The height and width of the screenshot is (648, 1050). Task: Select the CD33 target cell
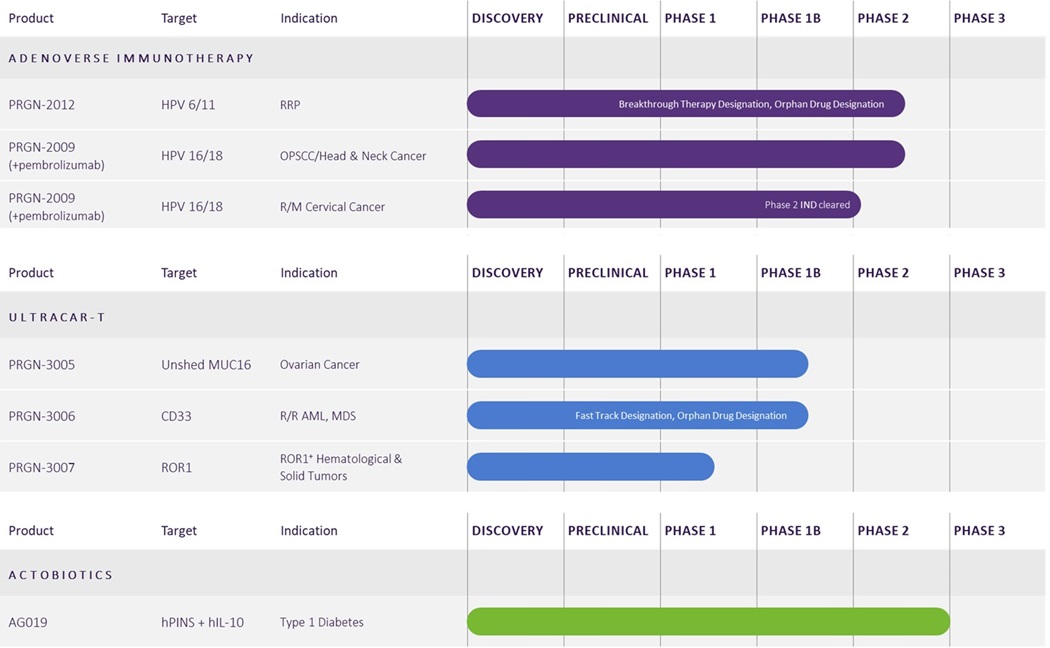[x=176, y=417]
